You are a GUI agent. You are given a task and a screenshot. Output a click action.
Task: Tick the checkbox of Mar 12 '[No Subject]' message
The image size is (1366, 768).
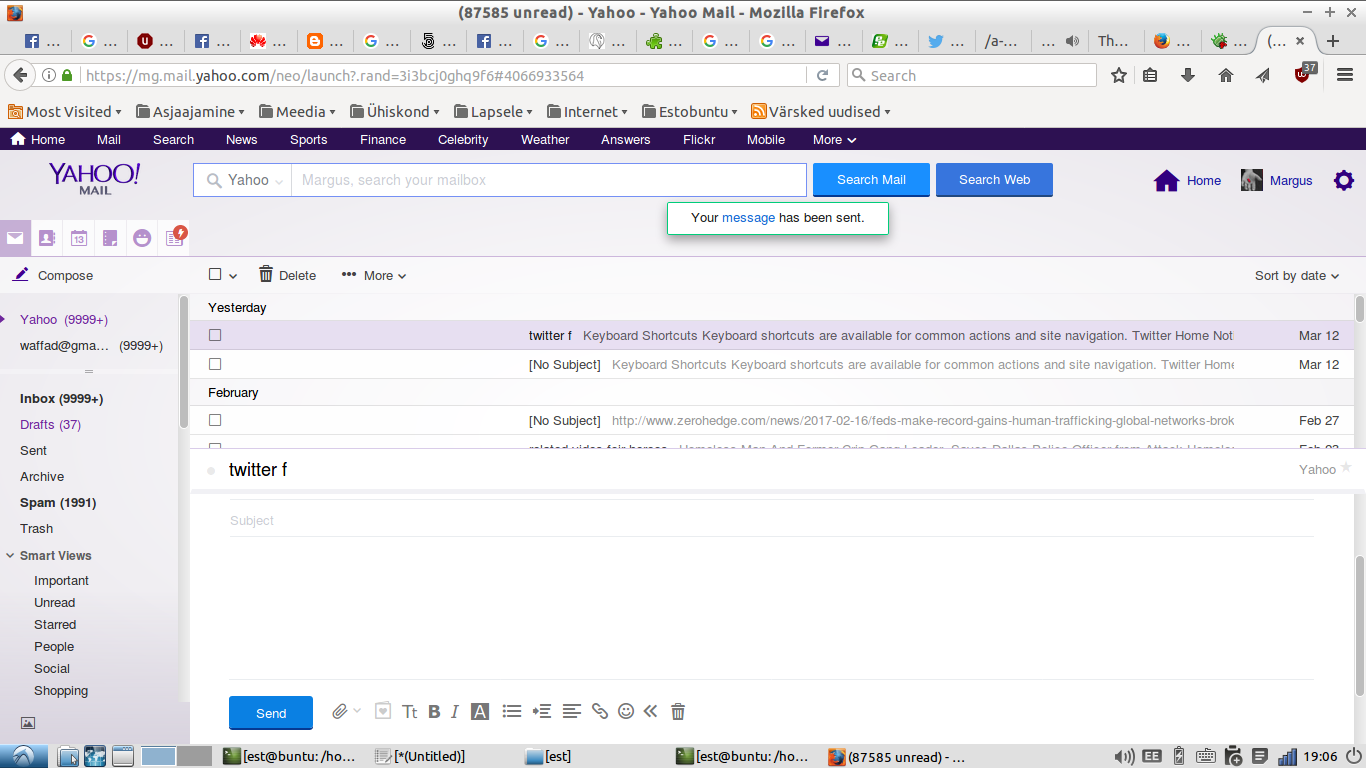215,364
